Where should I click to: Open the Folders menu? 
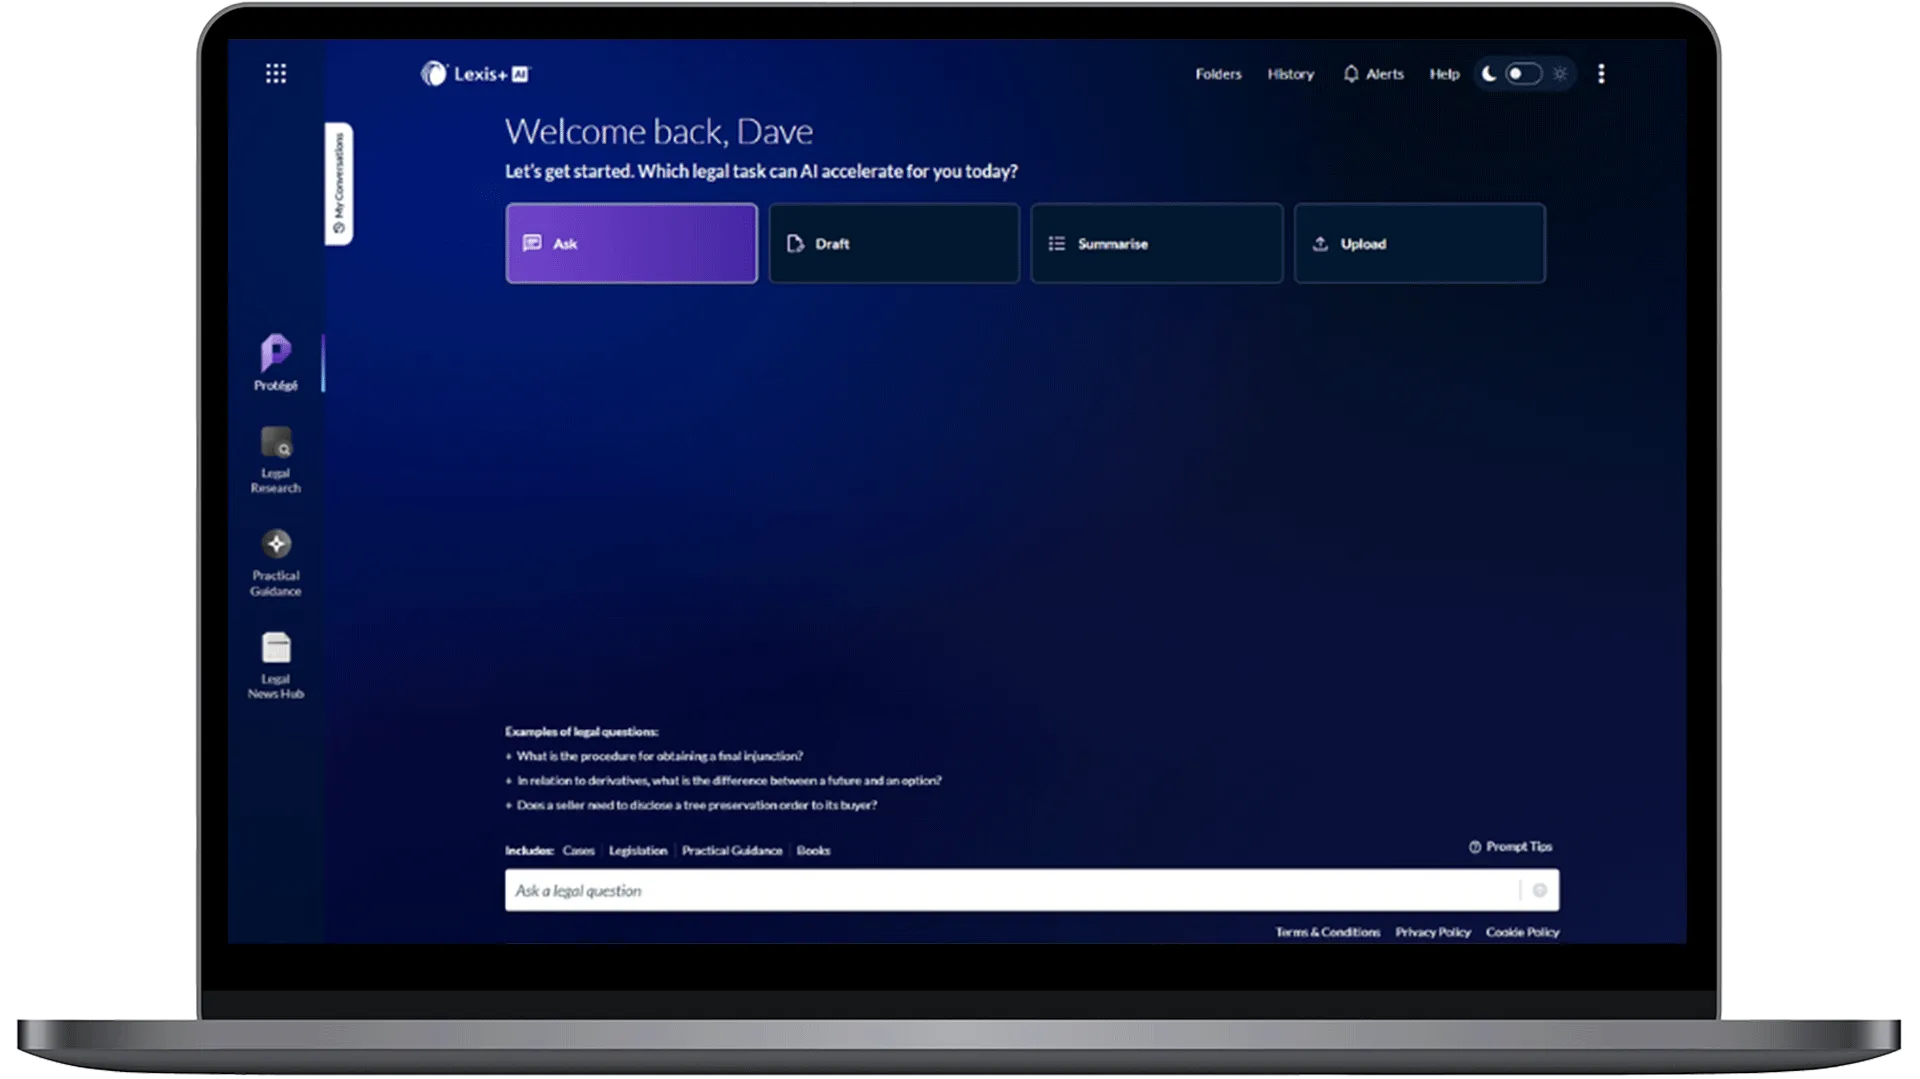1218,74
